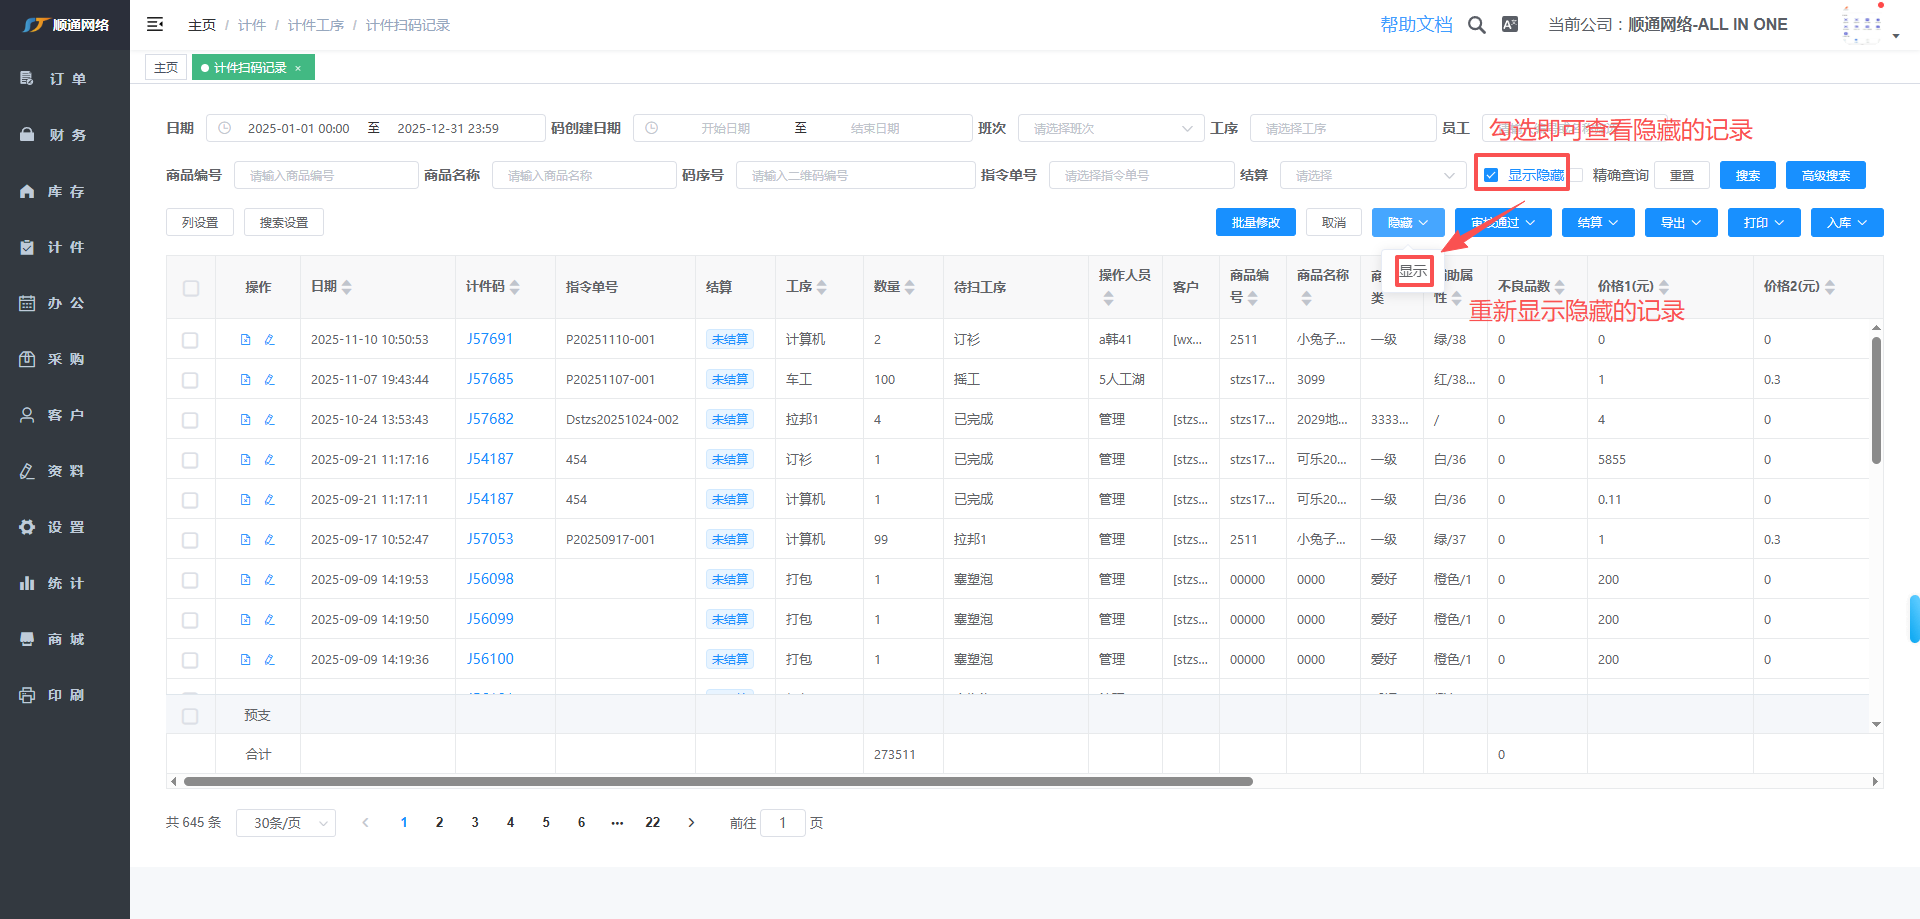
Task: Click the blue 搜索 button
Action: point(1747,176)
